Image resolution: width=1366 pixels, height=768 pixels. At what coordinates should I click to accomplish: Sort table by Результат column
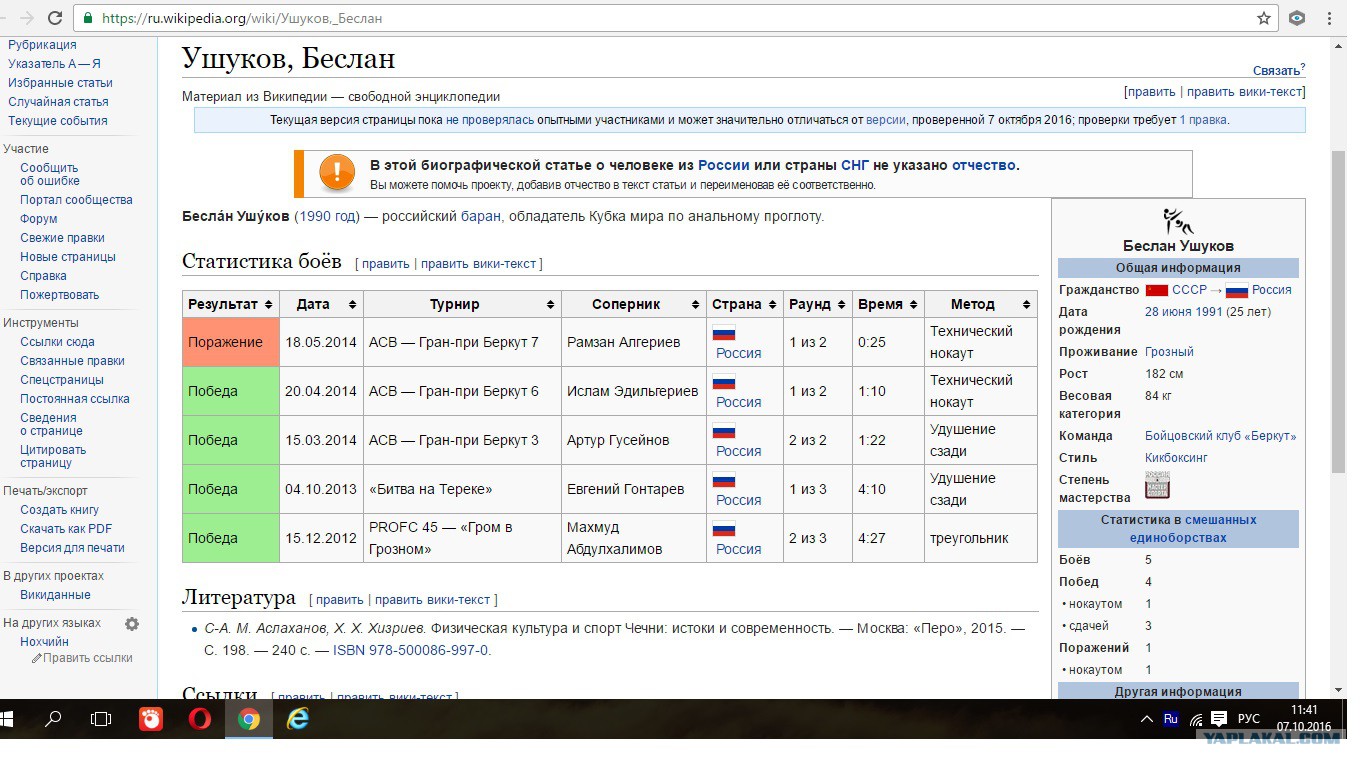pos(267,304)
